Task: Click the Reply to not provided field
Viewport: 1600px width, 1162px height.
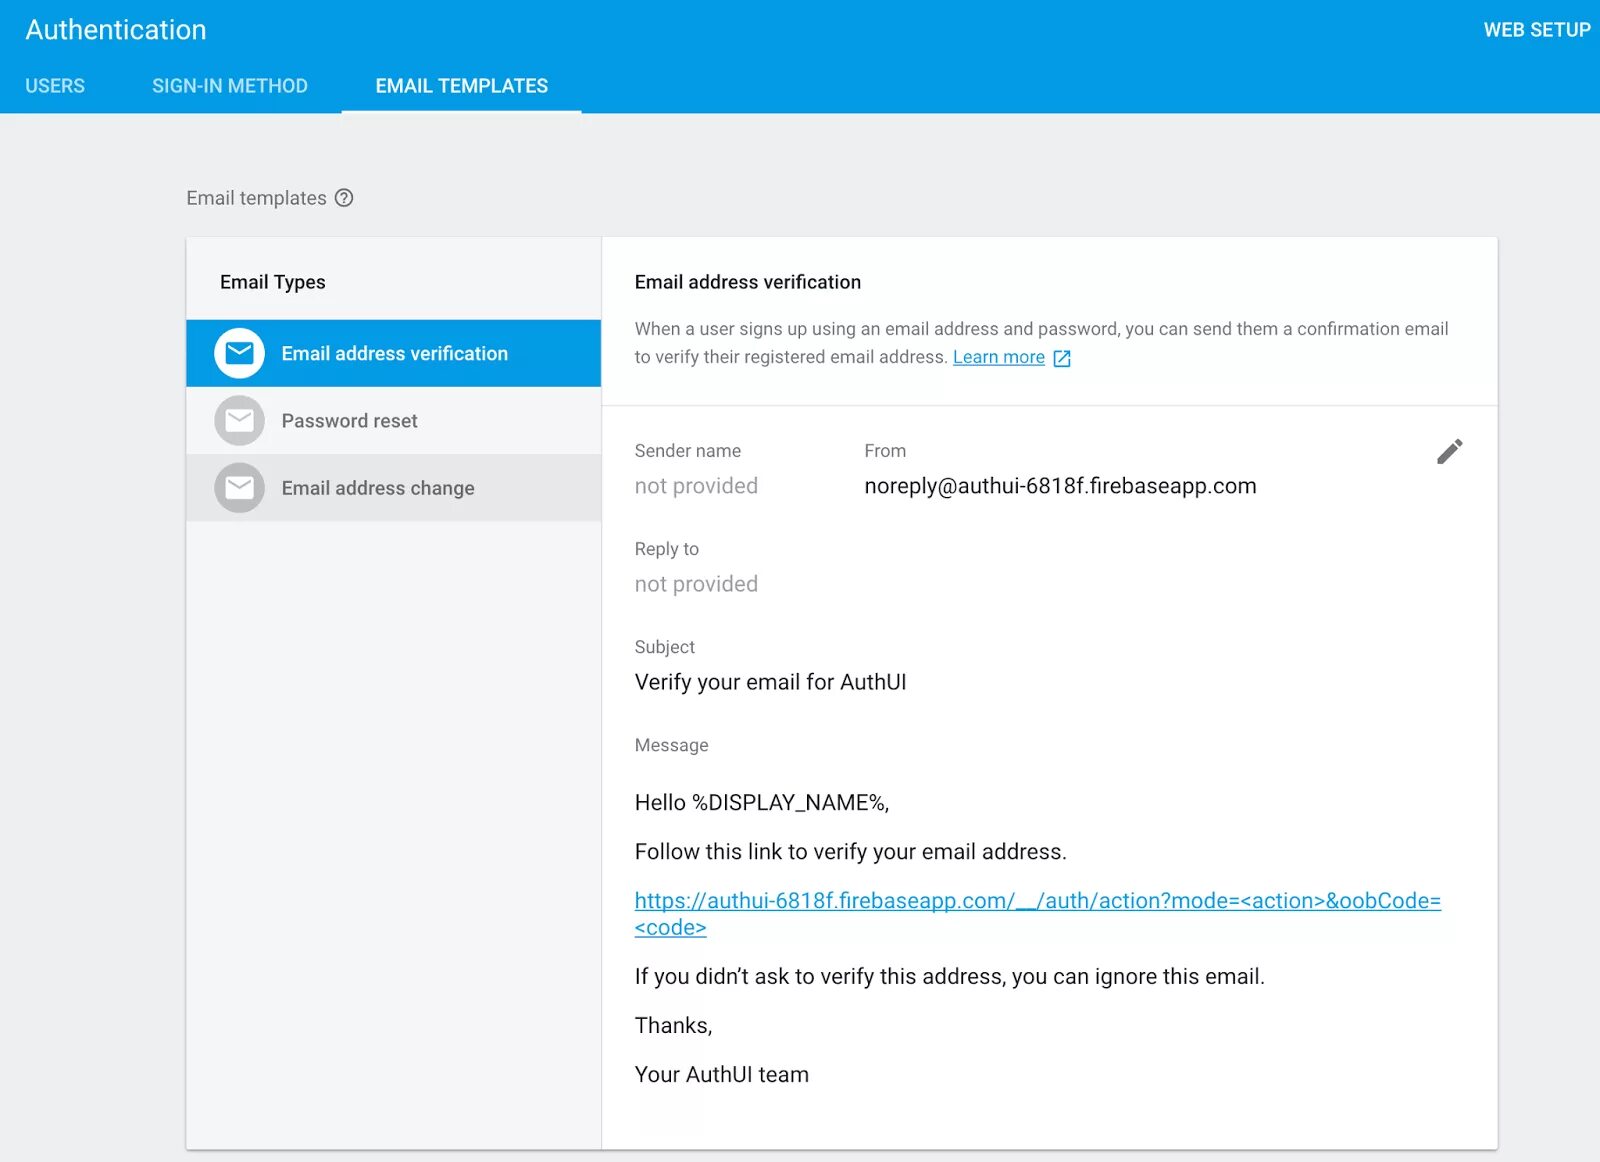Action: 696,584
